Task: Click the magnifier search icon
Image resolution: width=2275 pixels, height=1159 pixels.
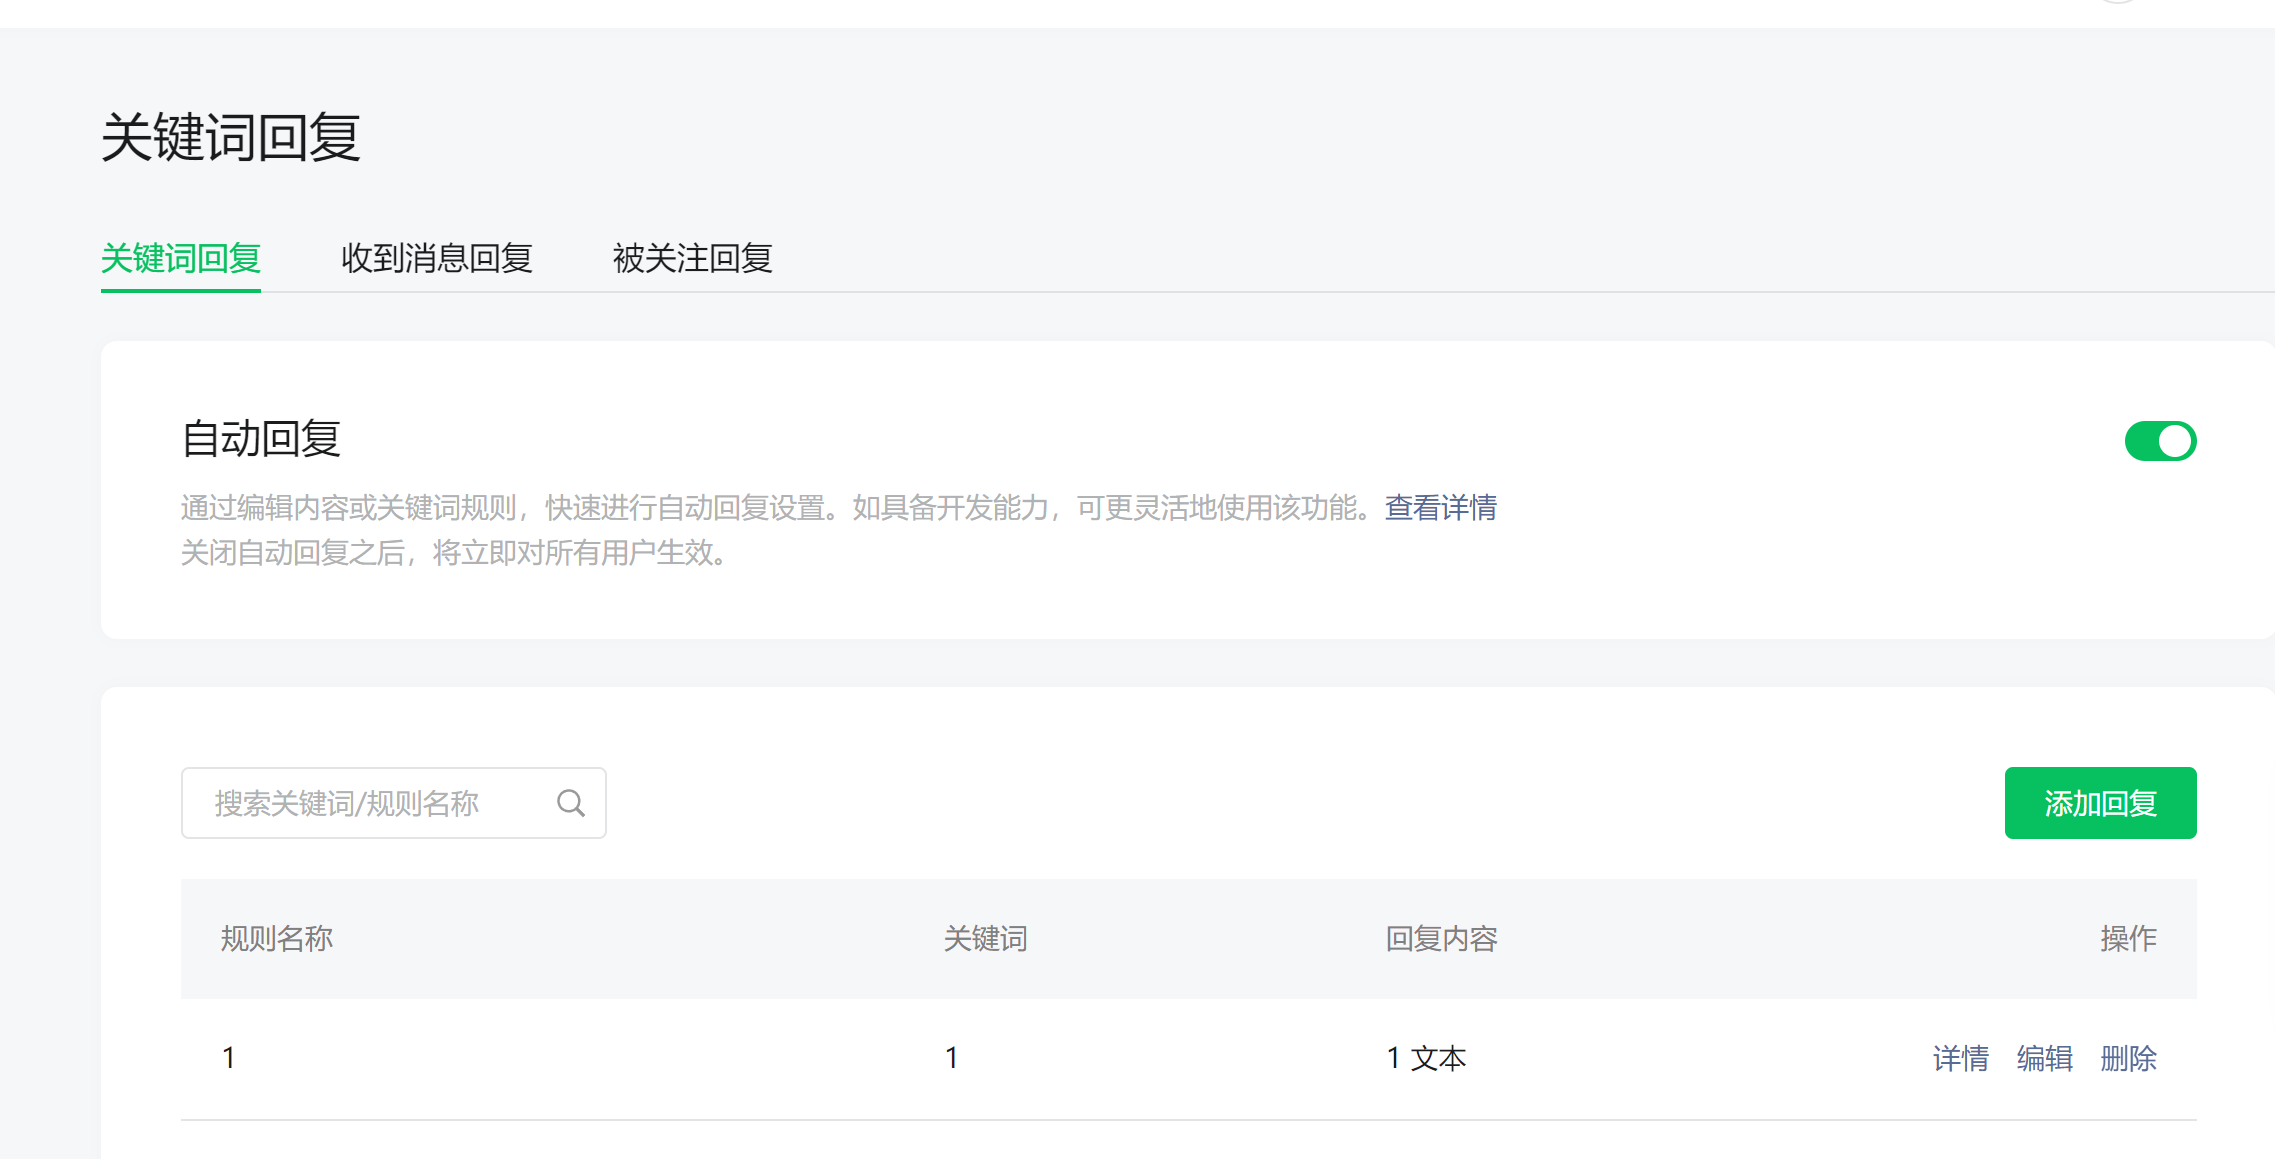Action: [571, 803]
